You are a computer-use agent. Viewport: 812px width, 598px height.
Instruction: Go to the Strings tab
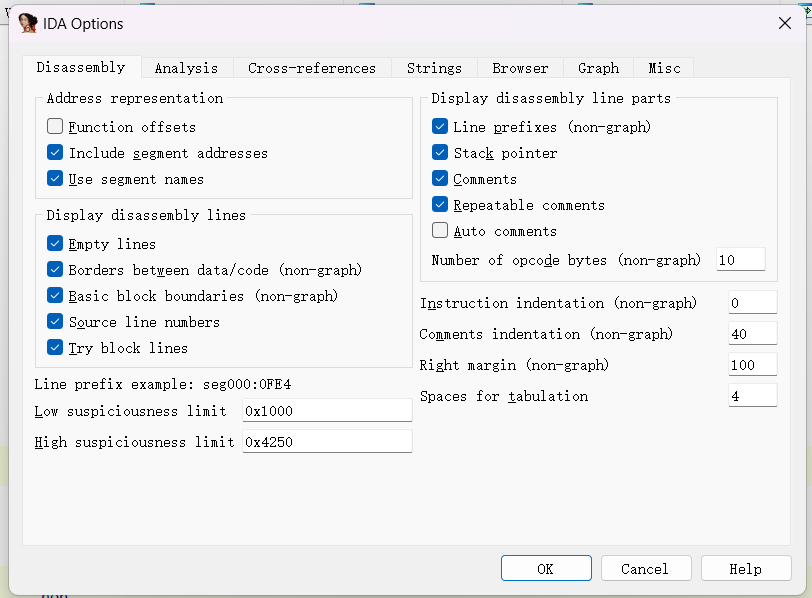click(x=434, y=68)
